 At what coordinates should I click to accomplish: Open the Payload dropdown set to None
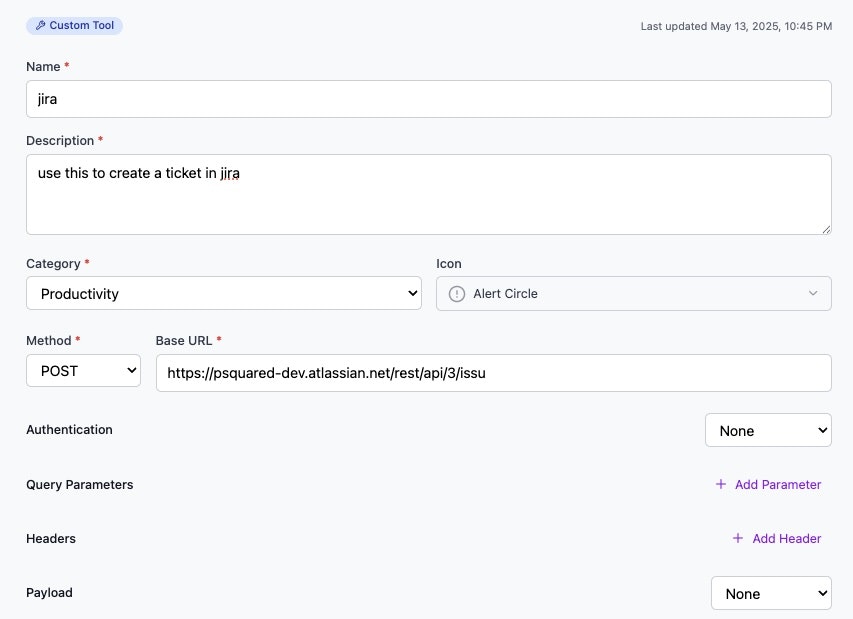click(x=770, y=594)
